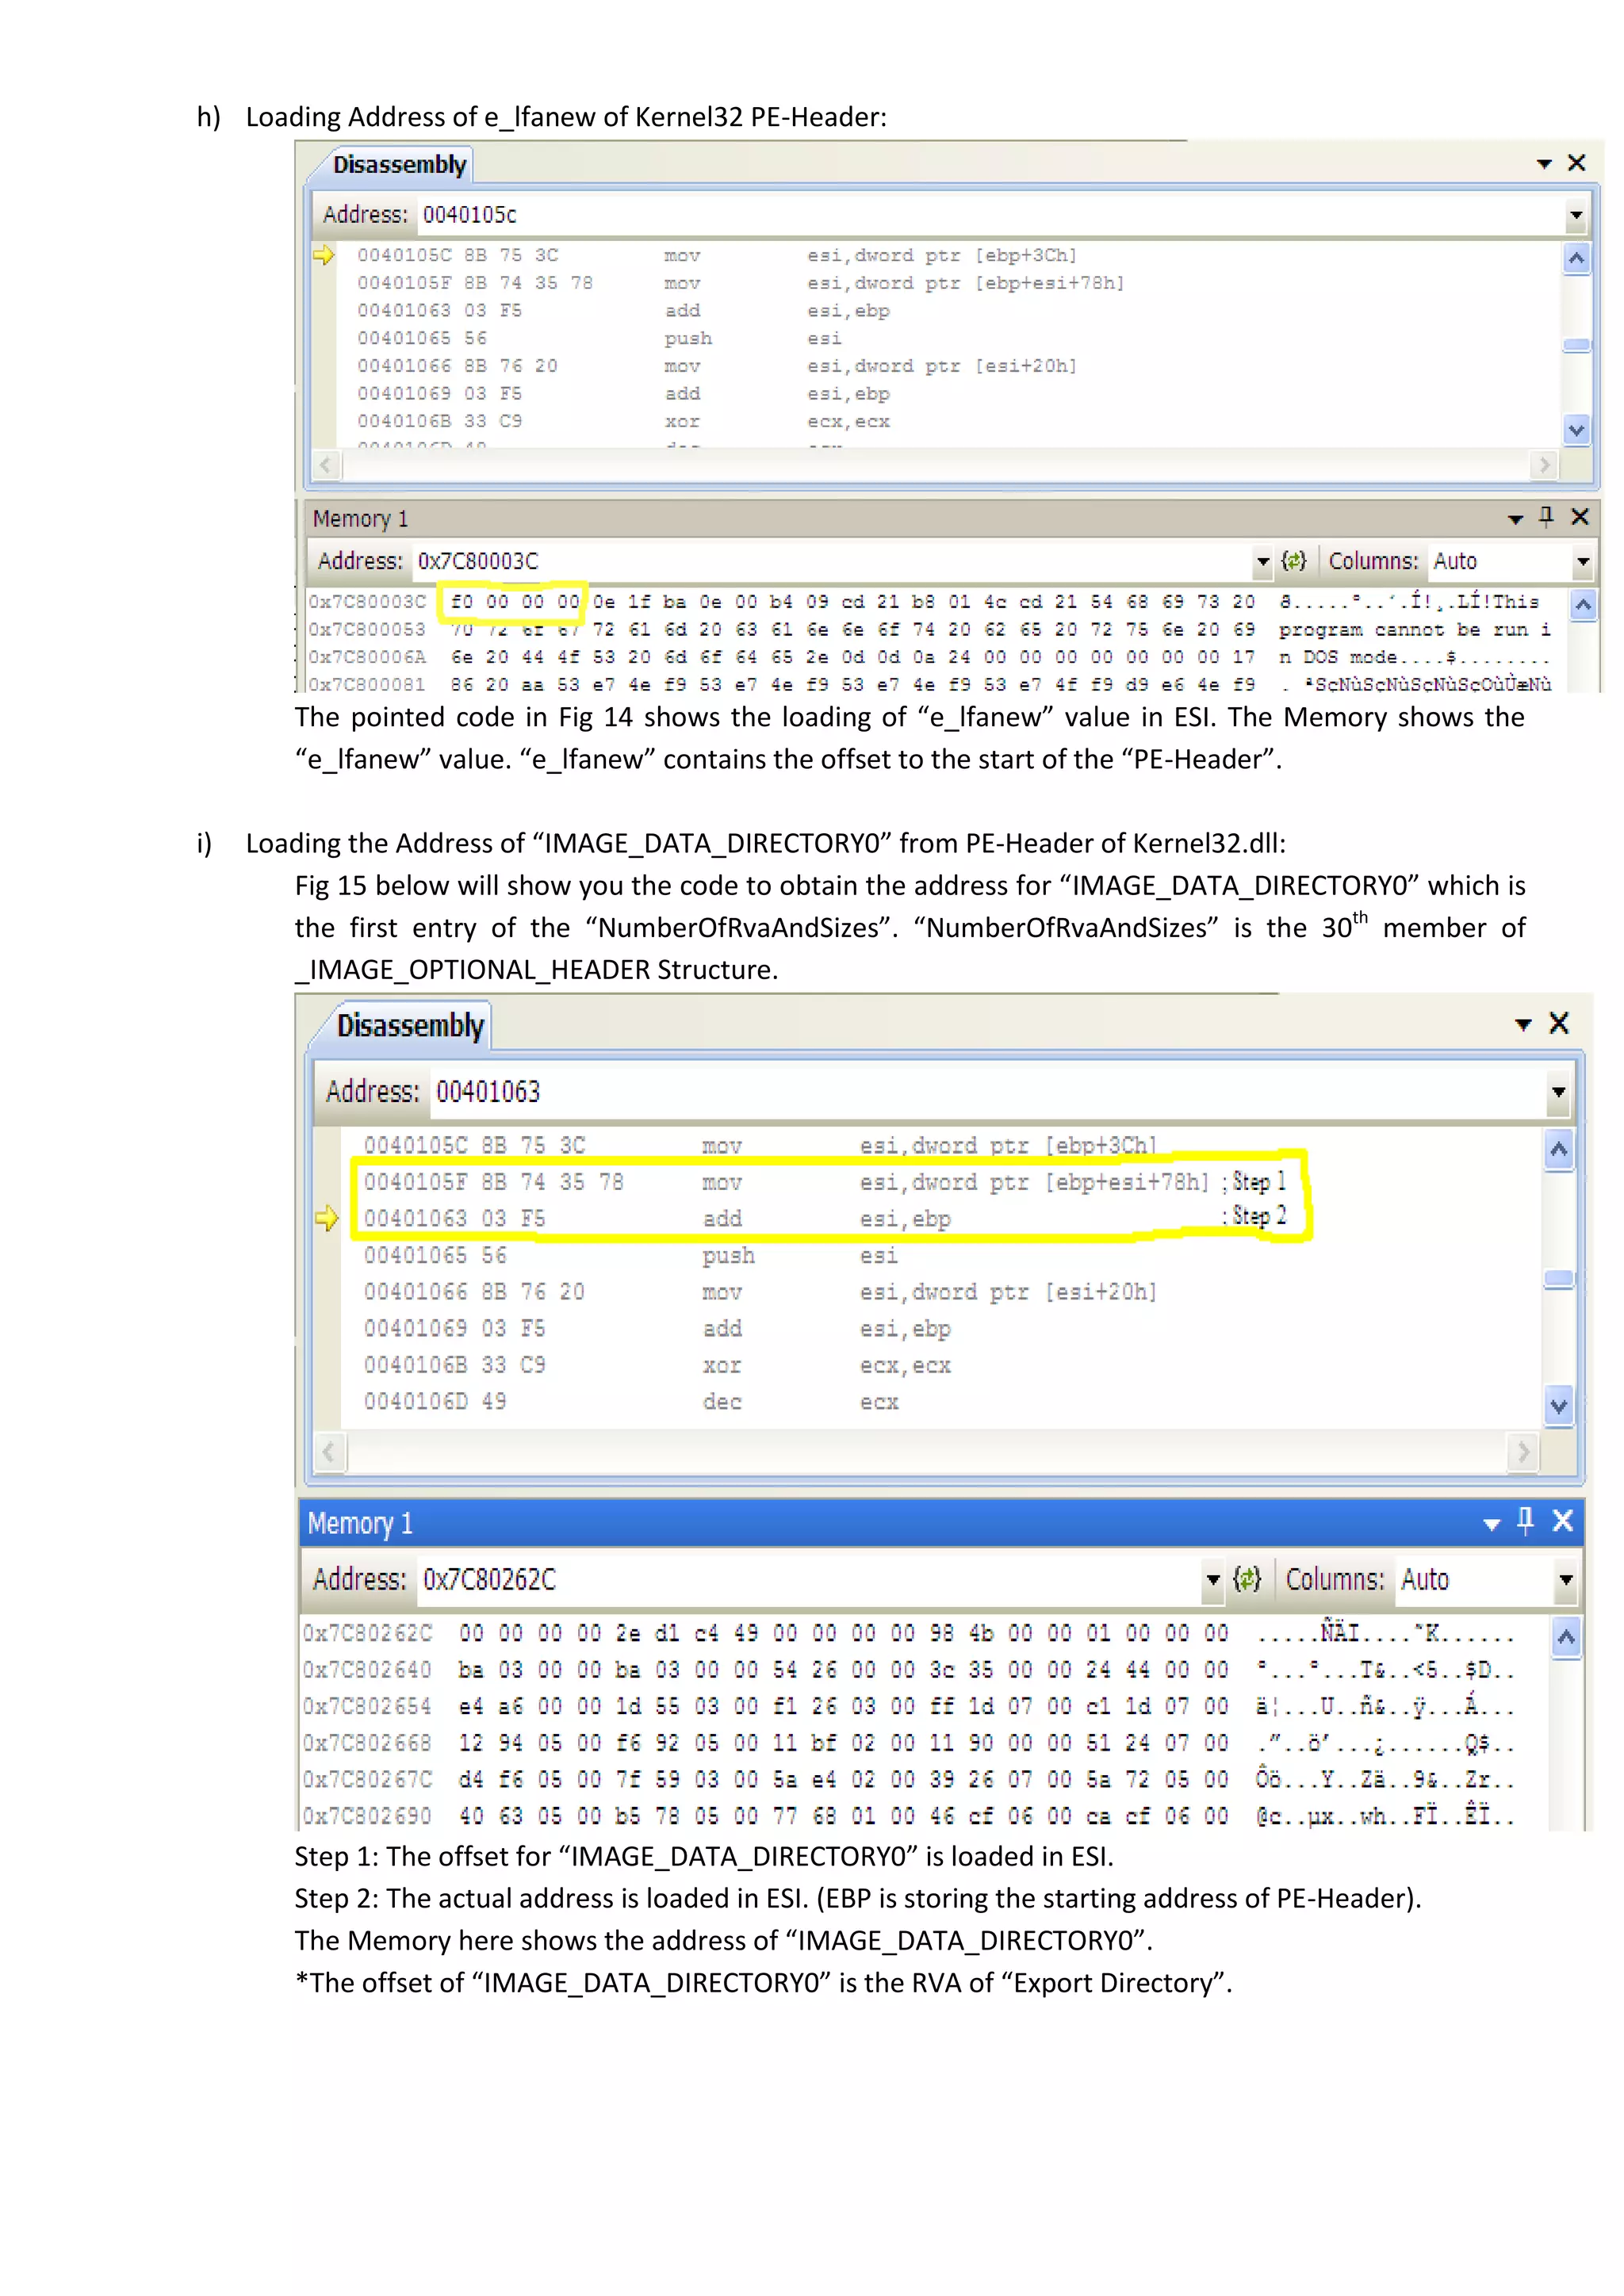
Task: Click the down arrow of the lower disassembly scrollbar
Action: tap(1558, 1405)
